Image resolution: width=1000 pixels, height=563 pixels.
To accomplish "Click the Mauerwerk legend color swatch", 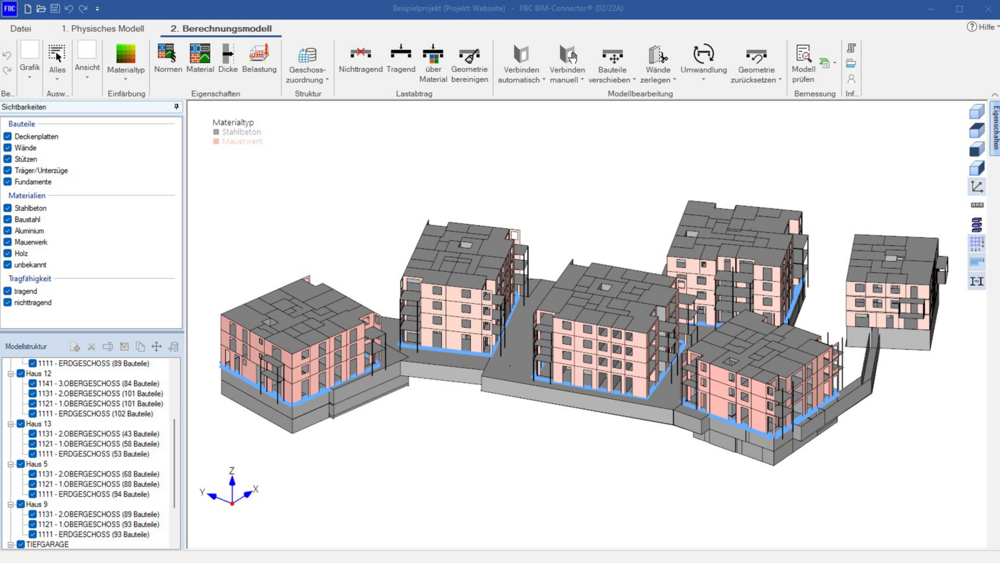I will 216,142.
